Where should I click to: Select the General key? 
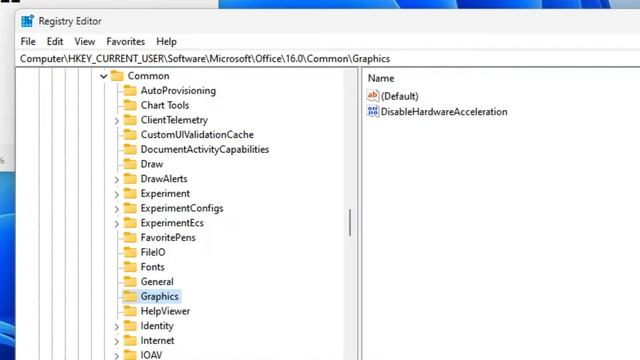157,282
